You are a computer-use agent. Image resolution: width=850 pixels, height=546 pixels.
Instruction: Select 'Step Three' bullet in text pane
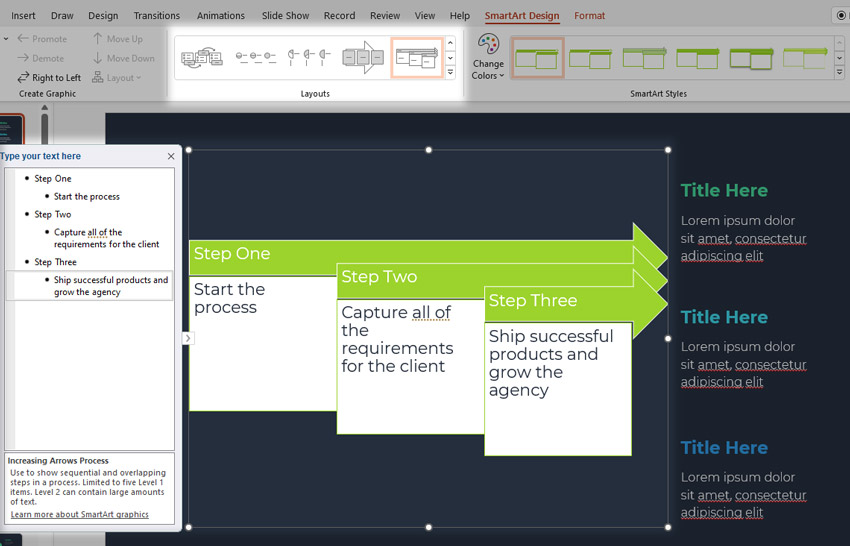click(55, 262)
